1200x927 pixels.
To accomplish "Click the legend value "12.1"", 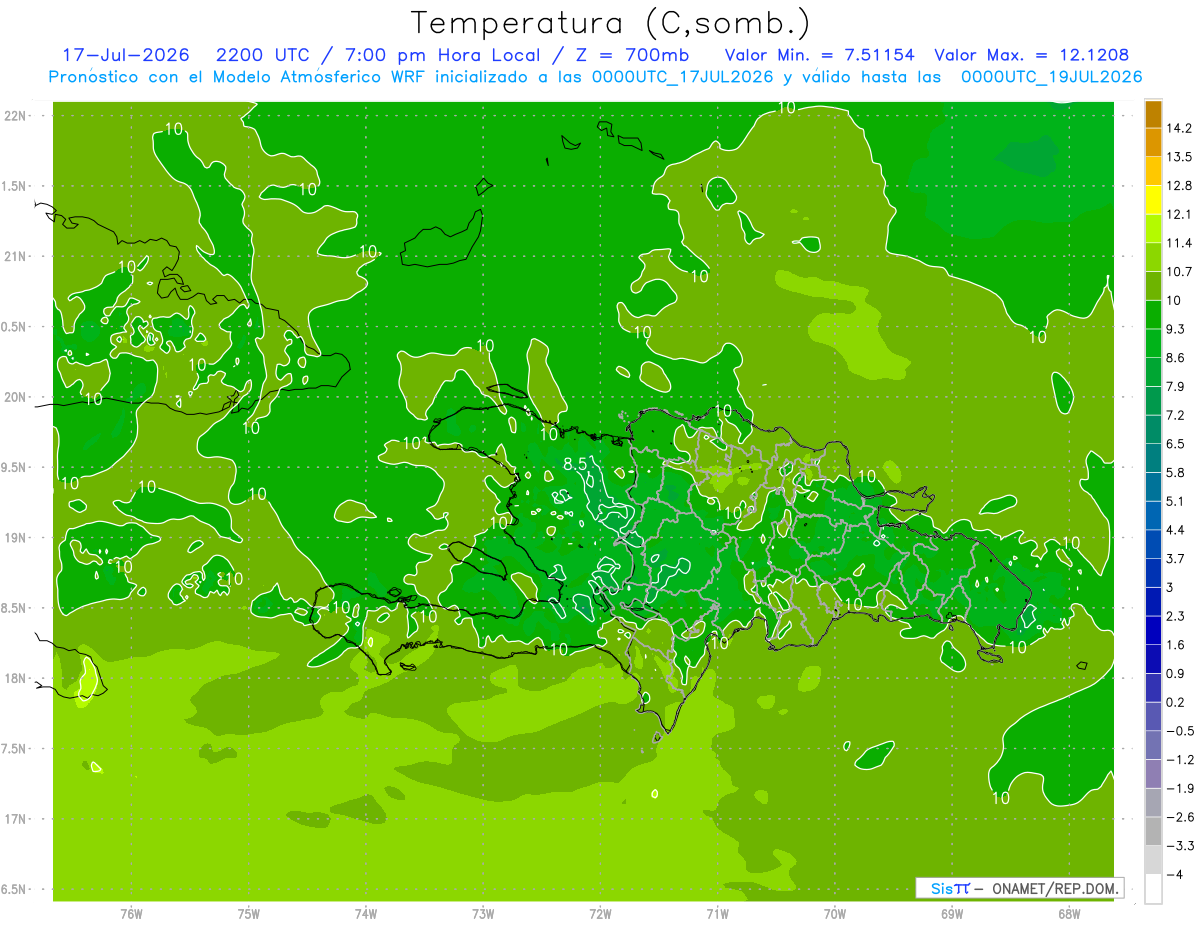I will click(1179, 214).
